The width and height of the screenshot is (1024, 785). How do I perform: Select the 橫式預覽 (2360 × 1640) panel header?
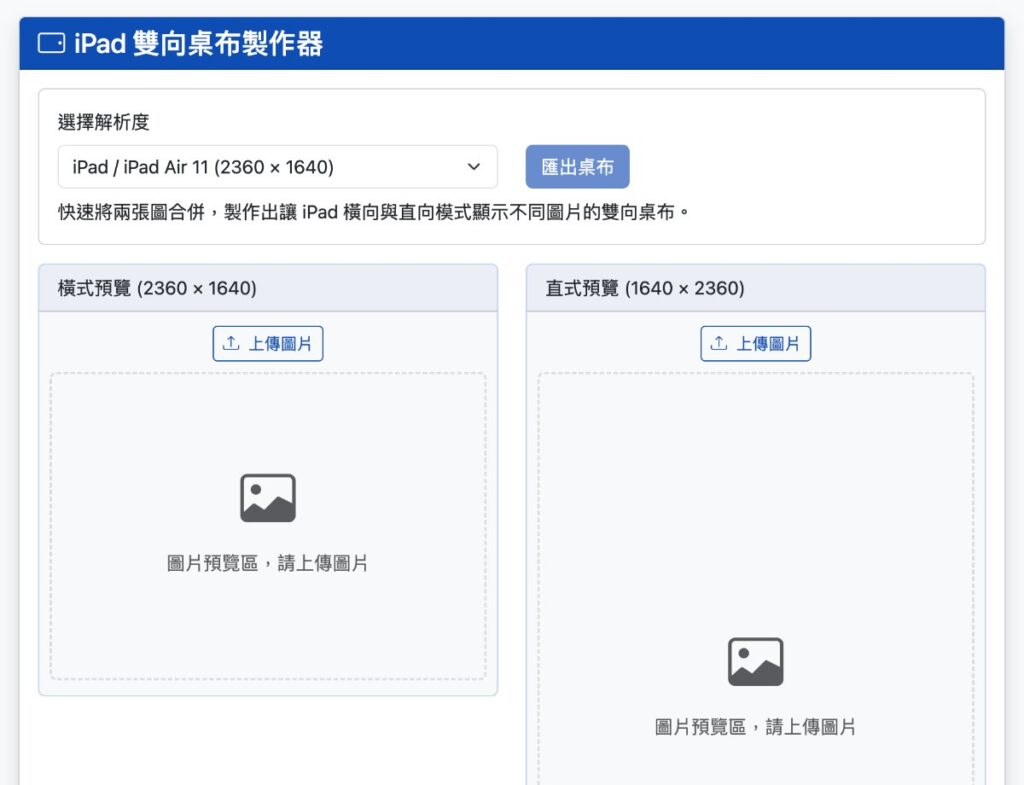(267, 288)
